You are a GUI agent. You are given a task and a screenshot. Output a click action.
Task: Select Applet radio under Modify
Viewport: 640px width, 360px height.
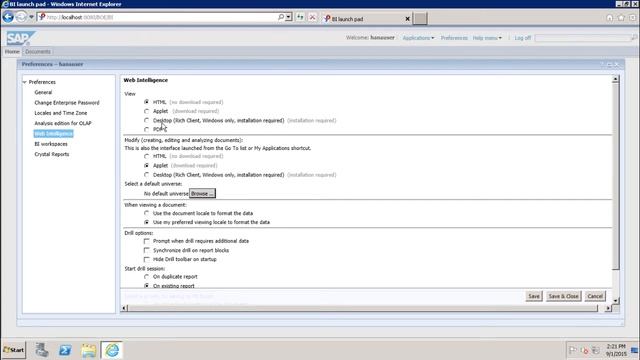pos(147,165)
